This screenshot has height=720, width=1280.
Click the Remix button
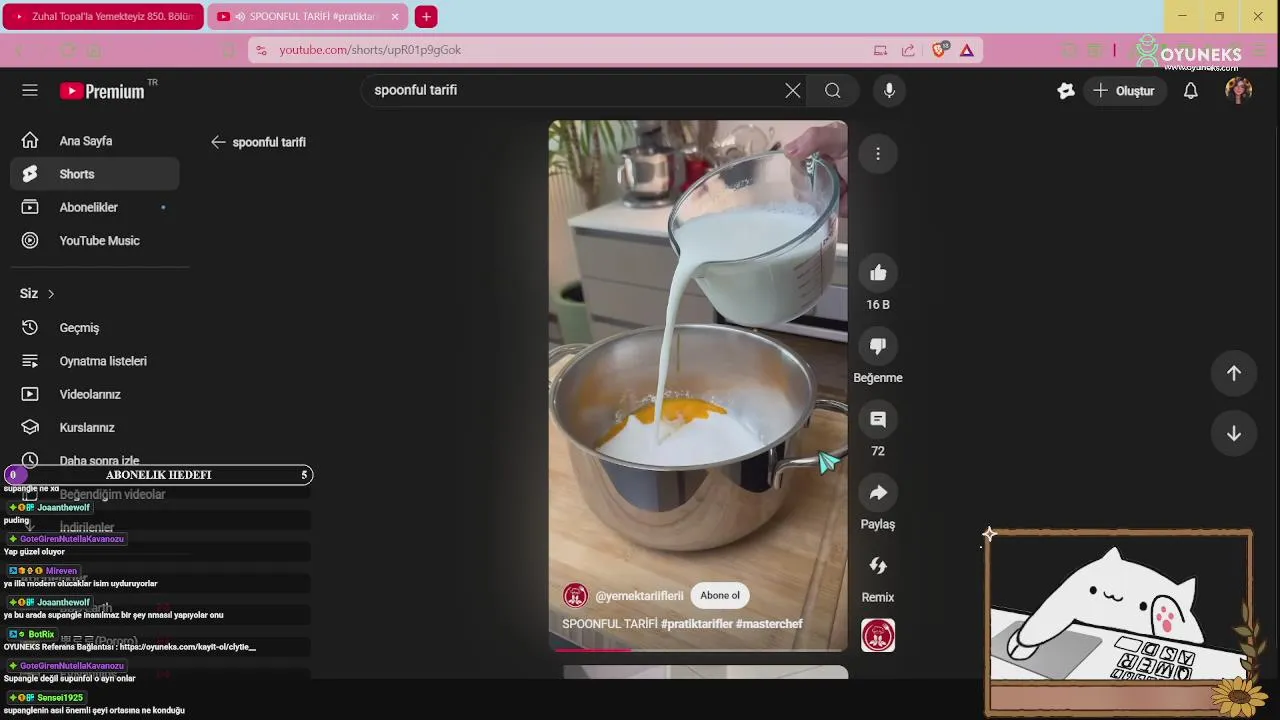[x=878, y=566]
